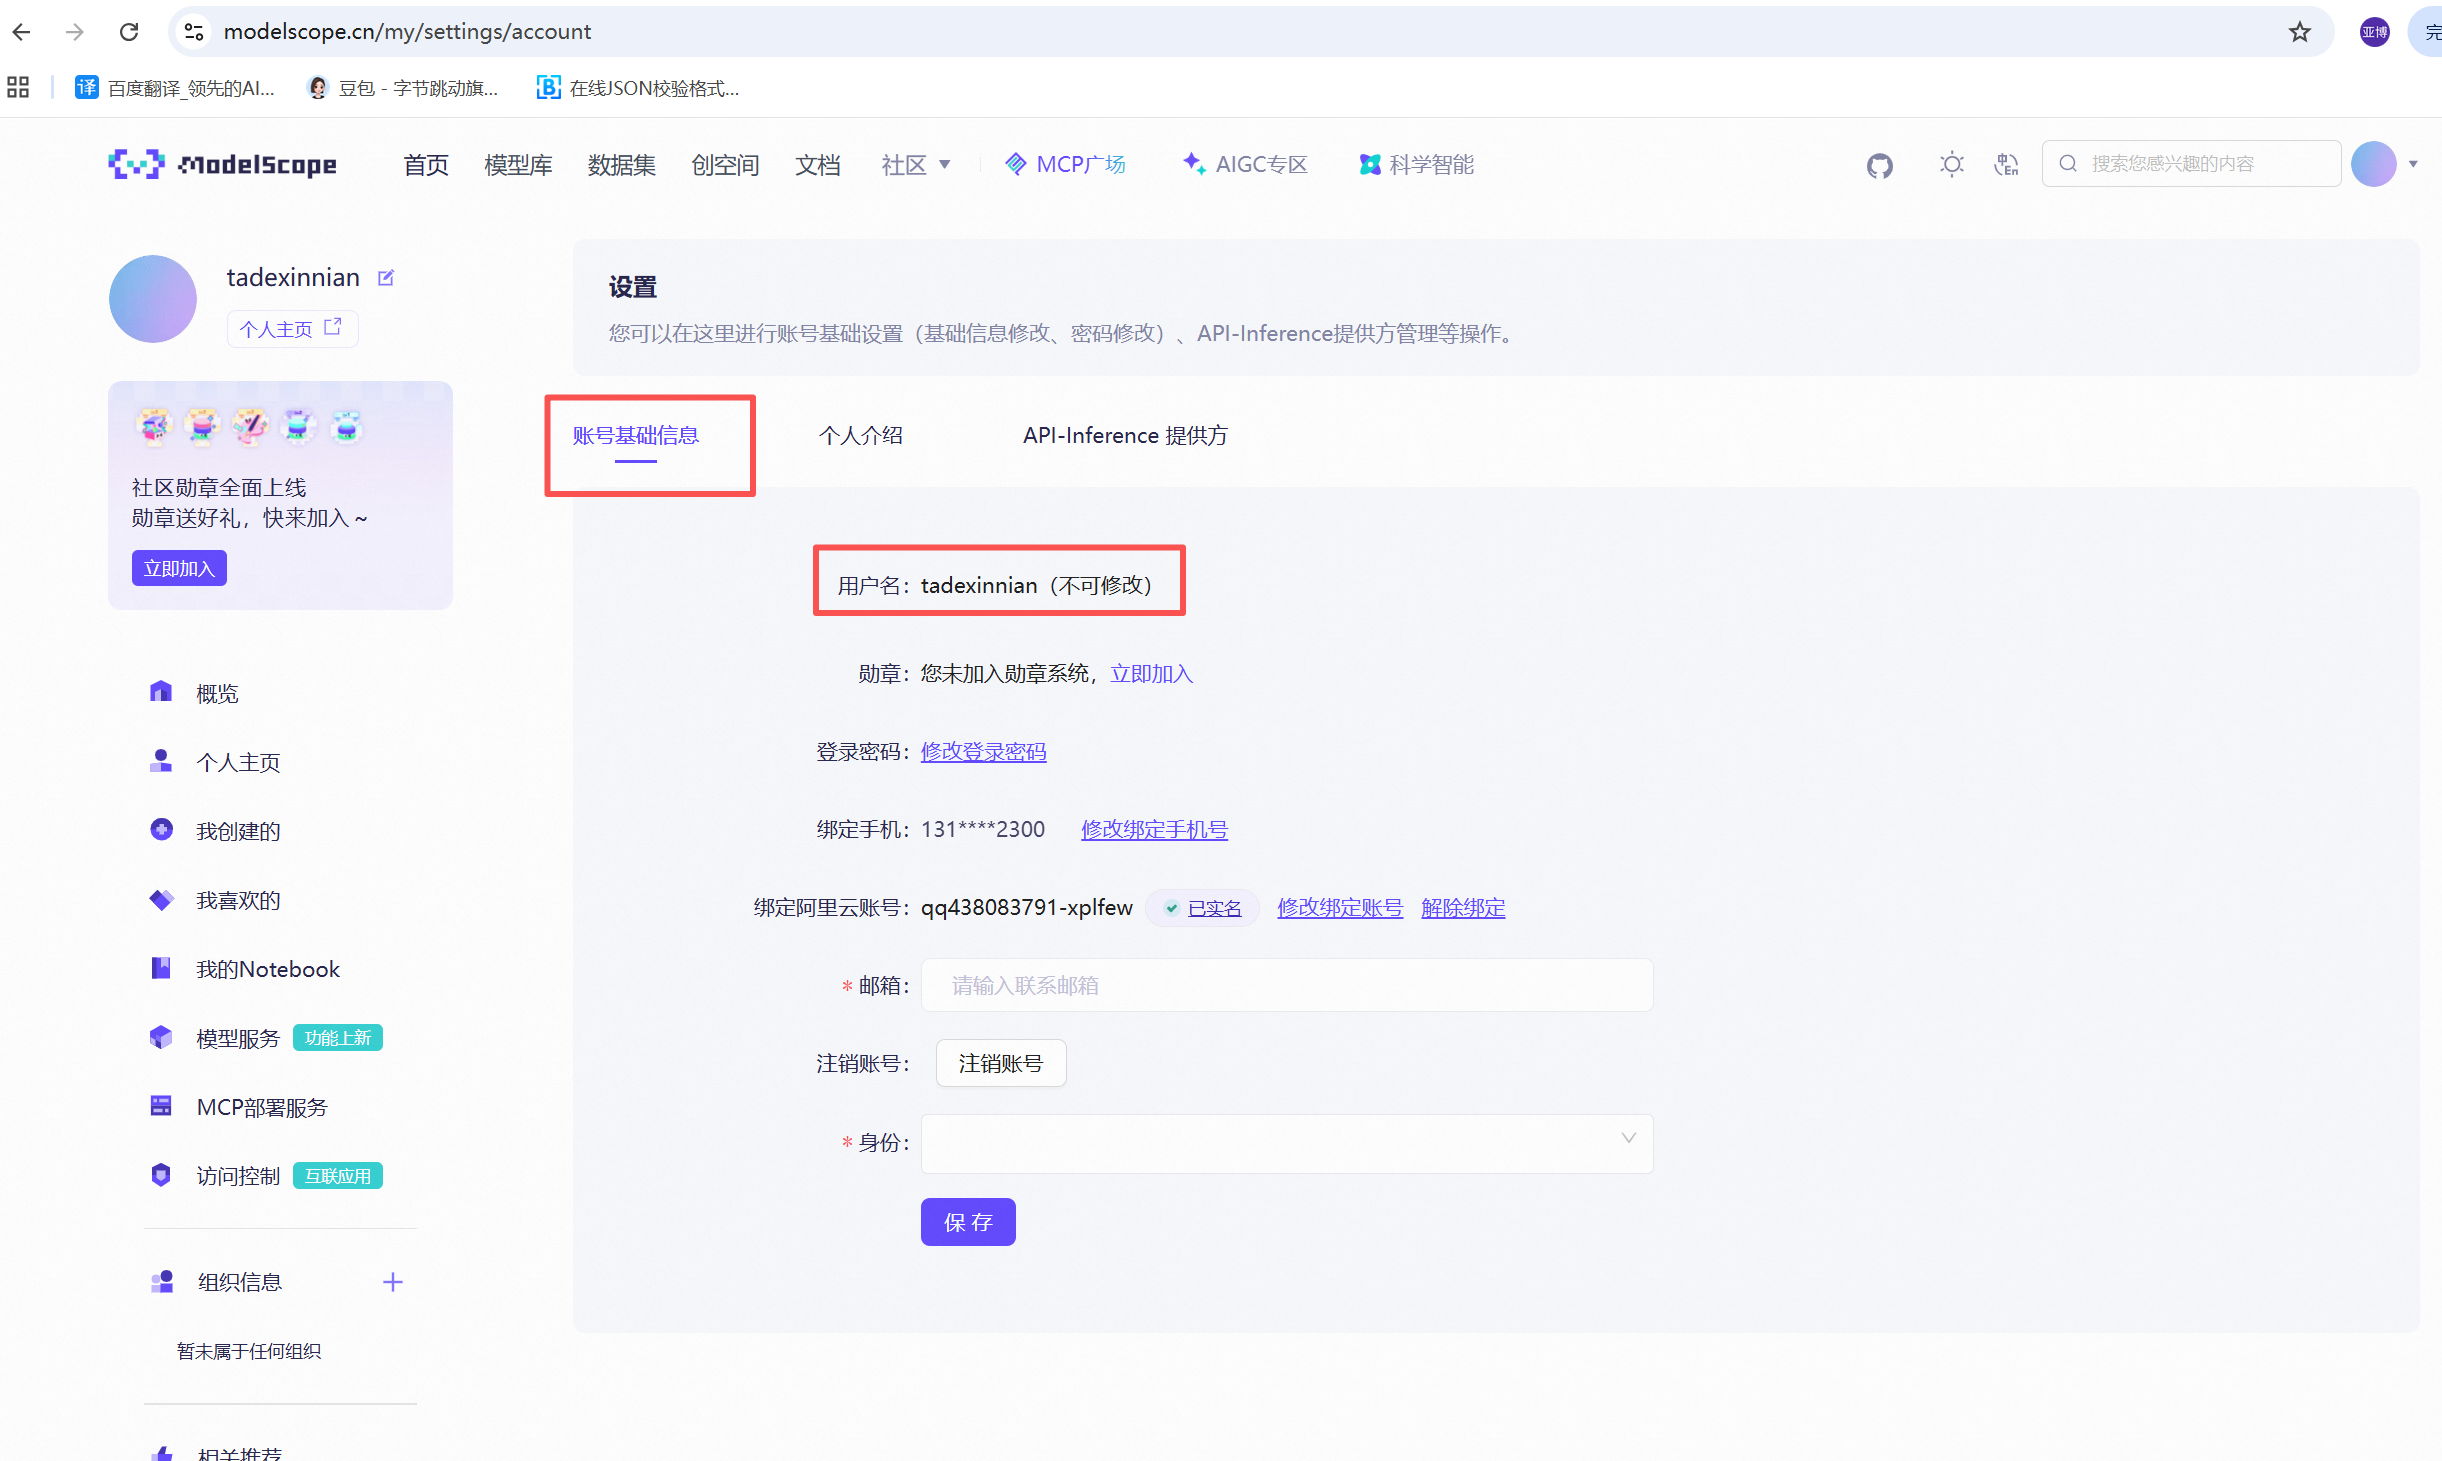Open the 身份 identity dropdown
Screen dimensions: 2442x1461
[x=1286, y=1143]
